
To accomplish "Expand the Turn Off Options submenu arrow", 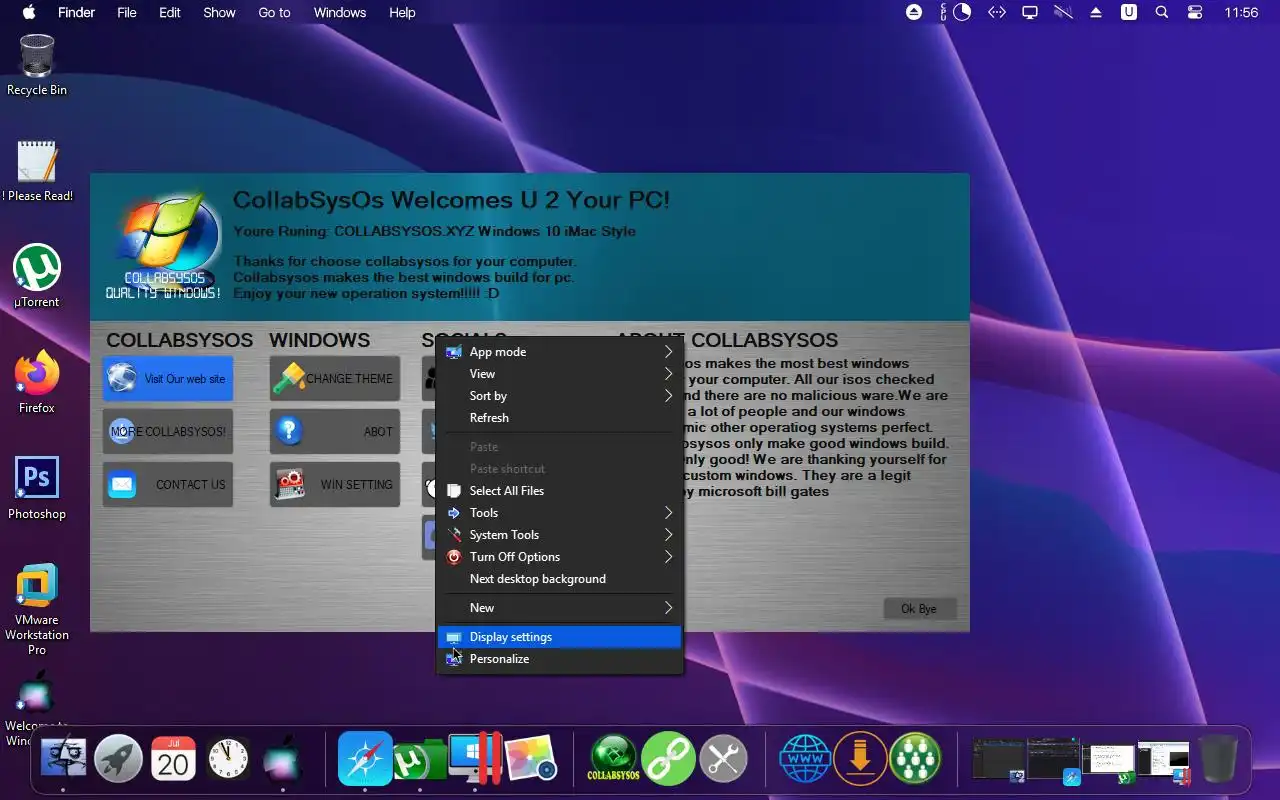I will (669, 557).
